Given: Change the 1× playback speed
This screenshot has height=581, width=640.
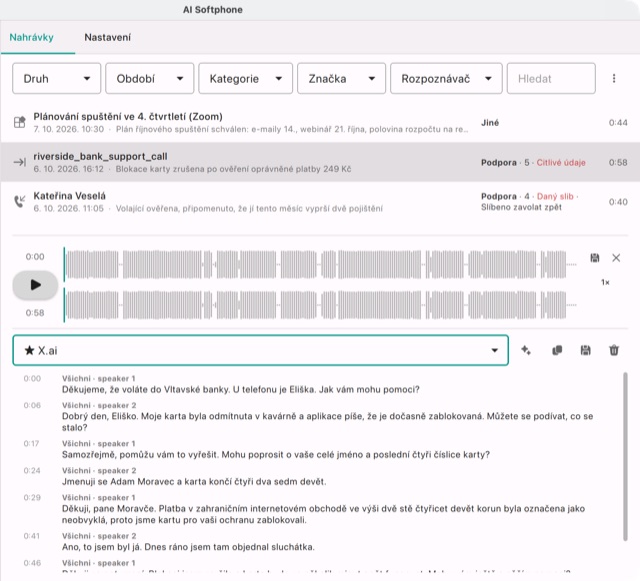Looking at the screenshot, I should [x=605, y=282].
